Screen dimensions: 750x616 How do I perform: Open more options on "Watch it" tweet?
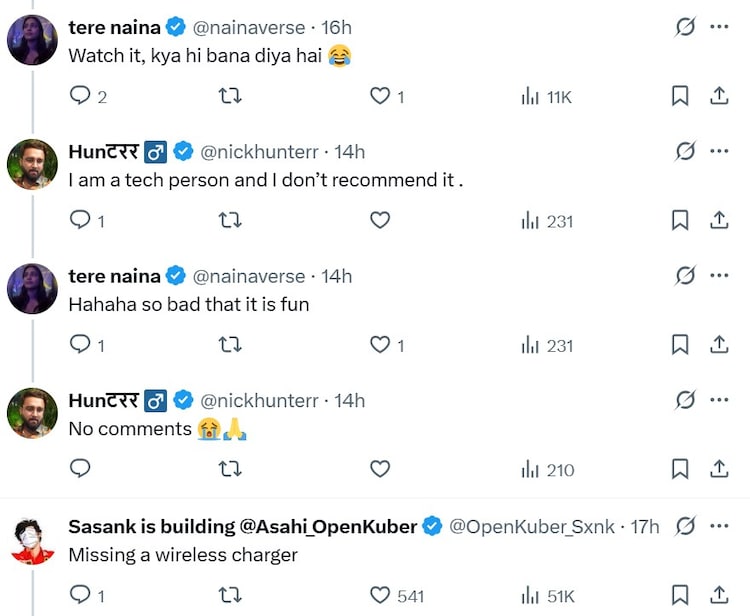tap(719, 27)
